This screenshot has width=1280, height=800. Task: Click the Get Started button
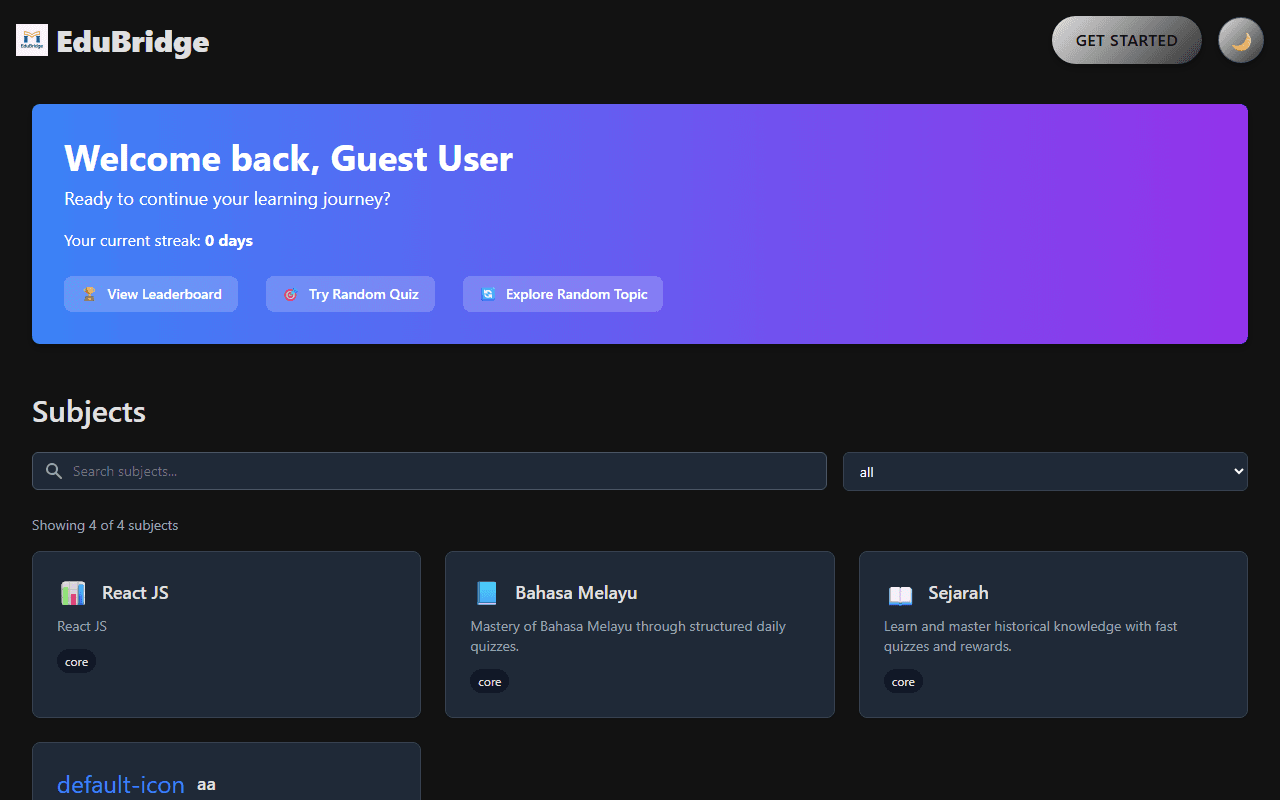(x=1127, y=40)
